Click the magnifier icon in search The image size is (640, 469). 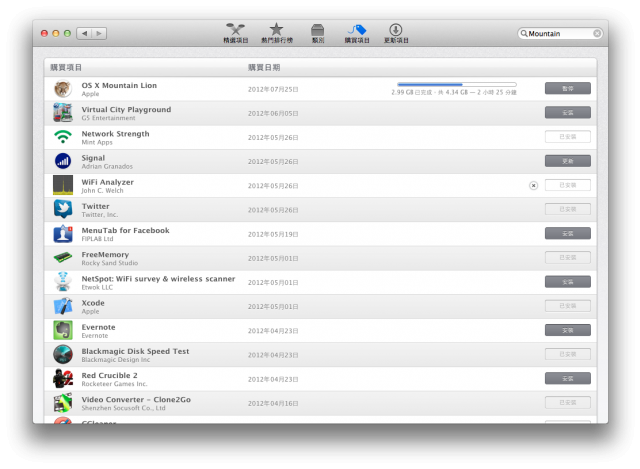[524, 33]
